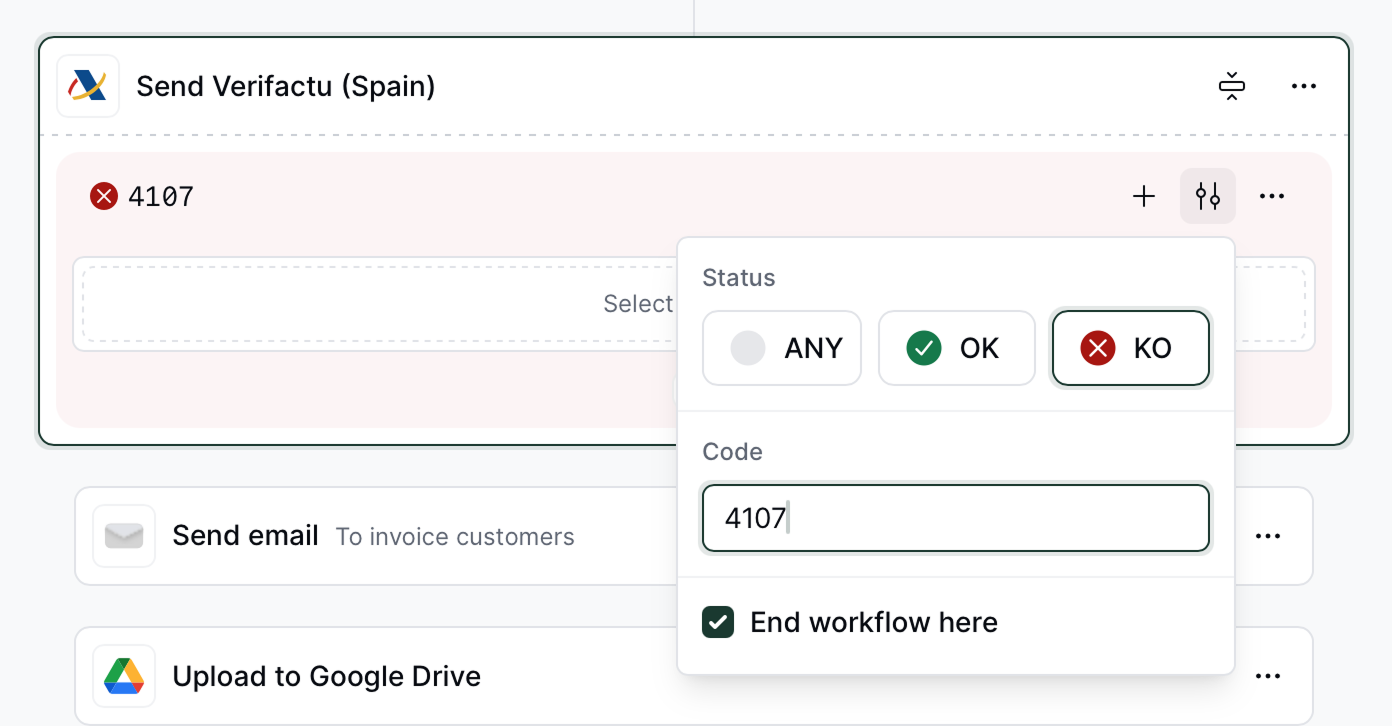Click the Send email envelope icon
The width and height of the screenshot is (1392, 726).
click(x=124, y=536)
